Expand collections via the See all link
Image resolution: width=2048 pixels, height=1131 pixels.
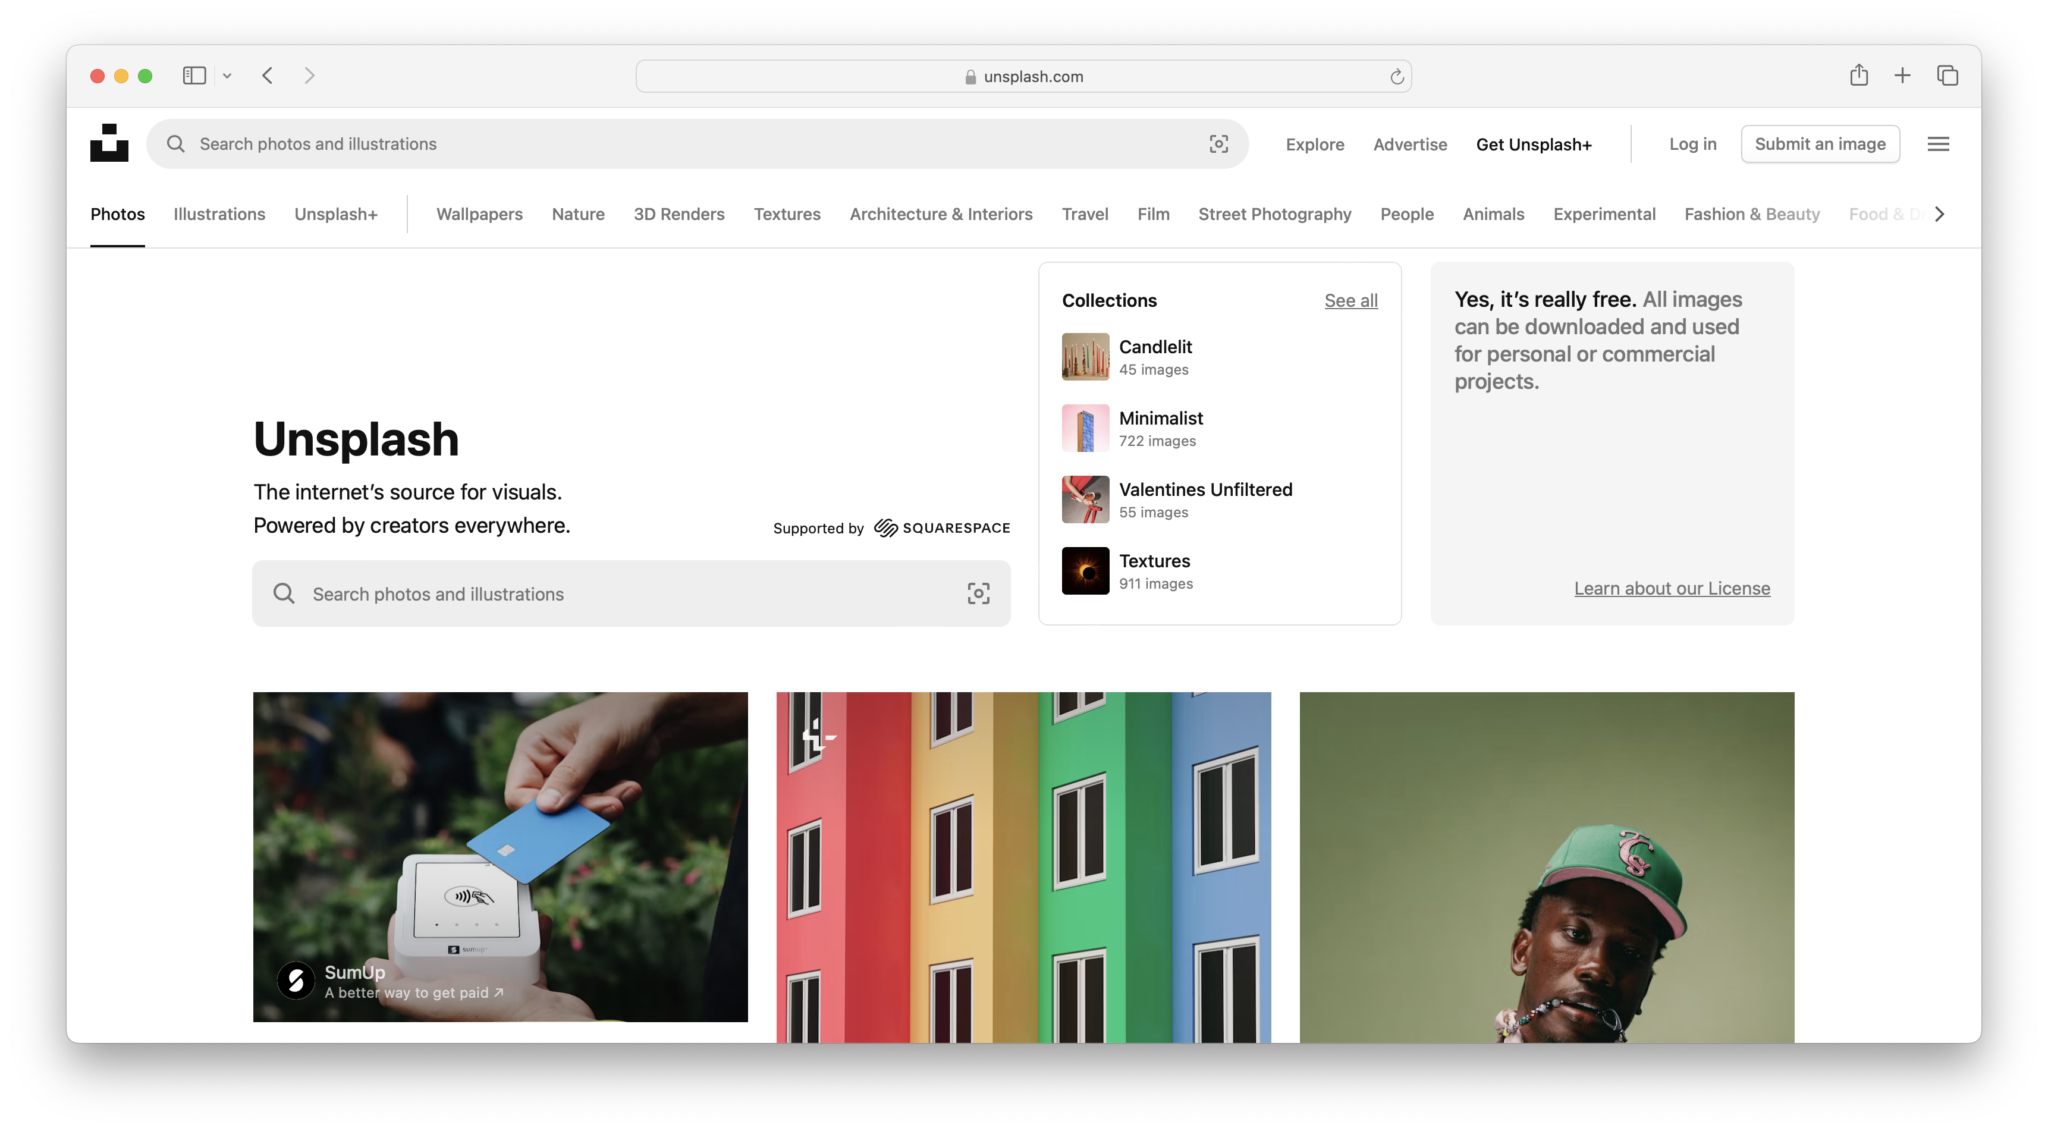(1350, 300)
